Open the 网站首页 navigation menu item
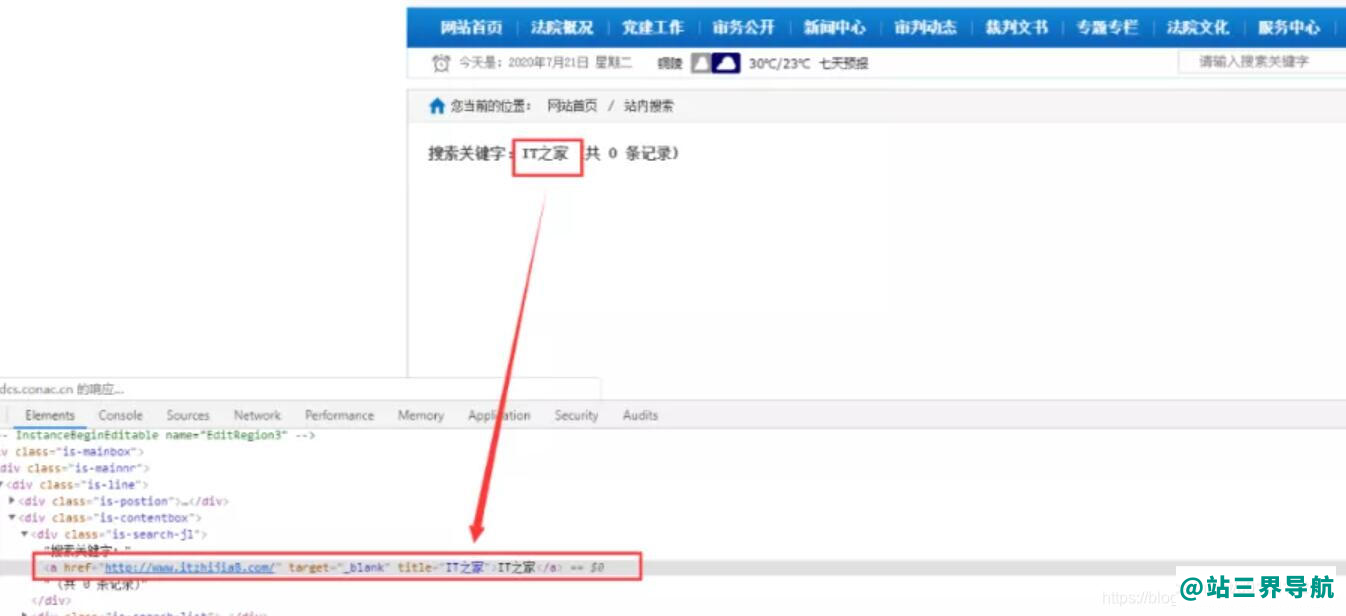 471,28
